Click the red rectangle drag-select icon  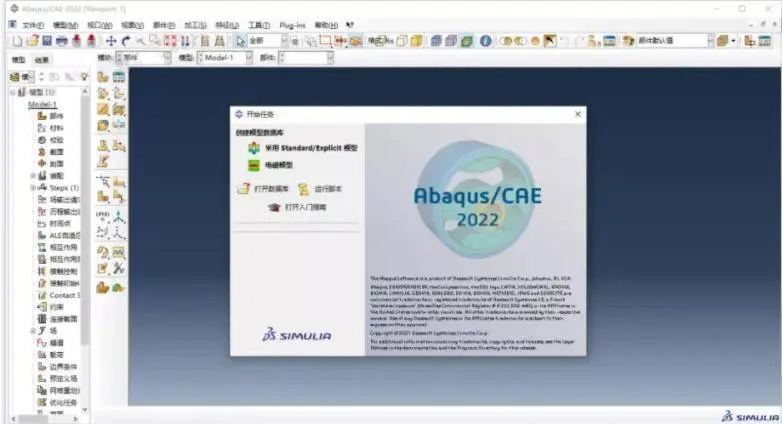pyautogui.click(x=325, y=41)
